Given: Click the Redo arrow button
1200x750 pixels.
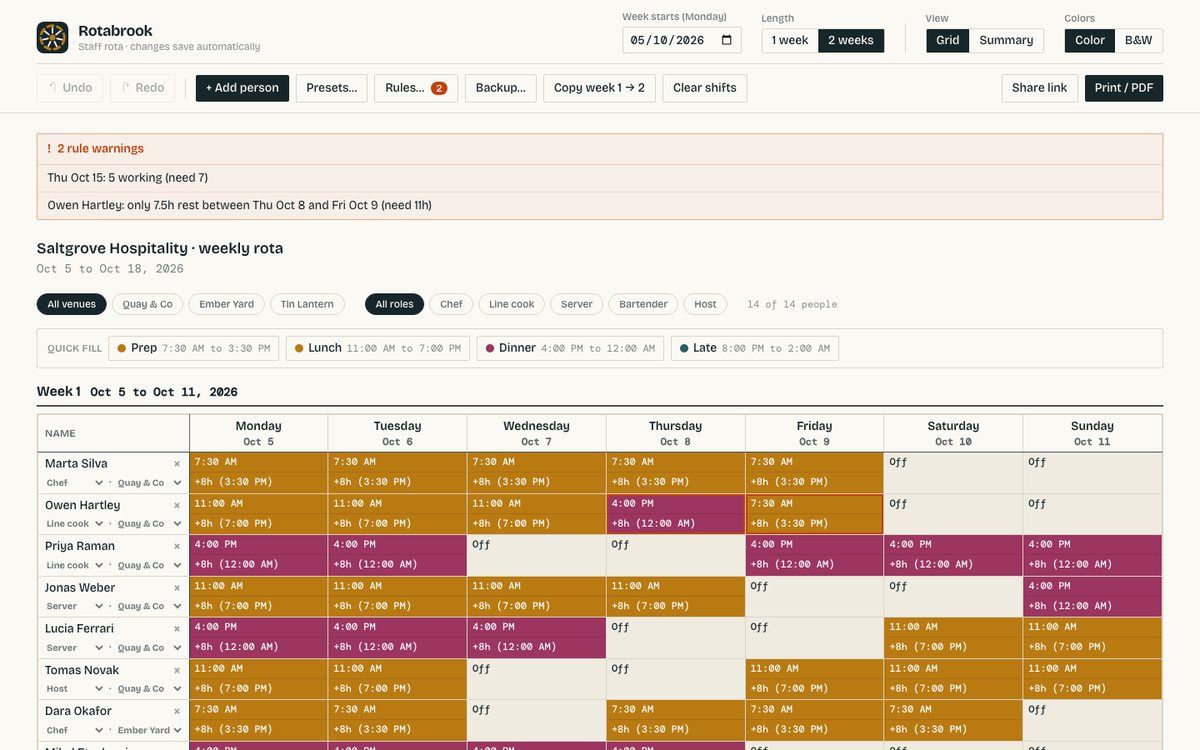Looking at the screenshot, I should coord(142,88).
